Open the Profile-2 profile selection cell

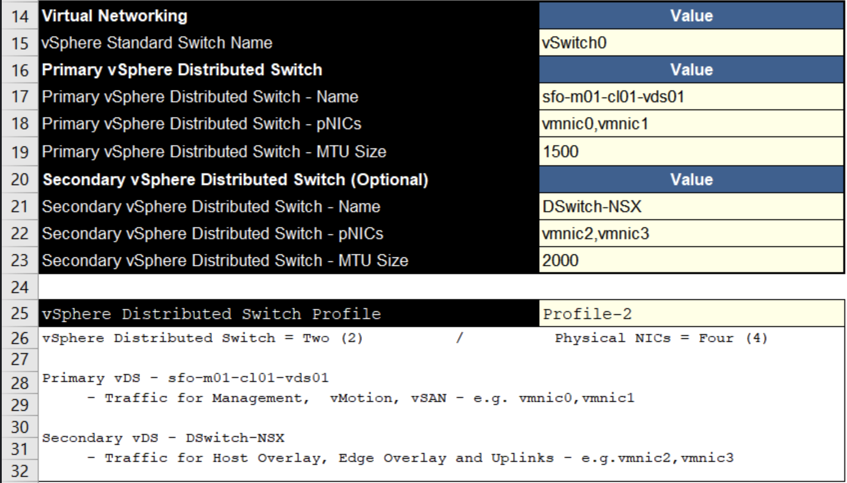tap(690, 314)
